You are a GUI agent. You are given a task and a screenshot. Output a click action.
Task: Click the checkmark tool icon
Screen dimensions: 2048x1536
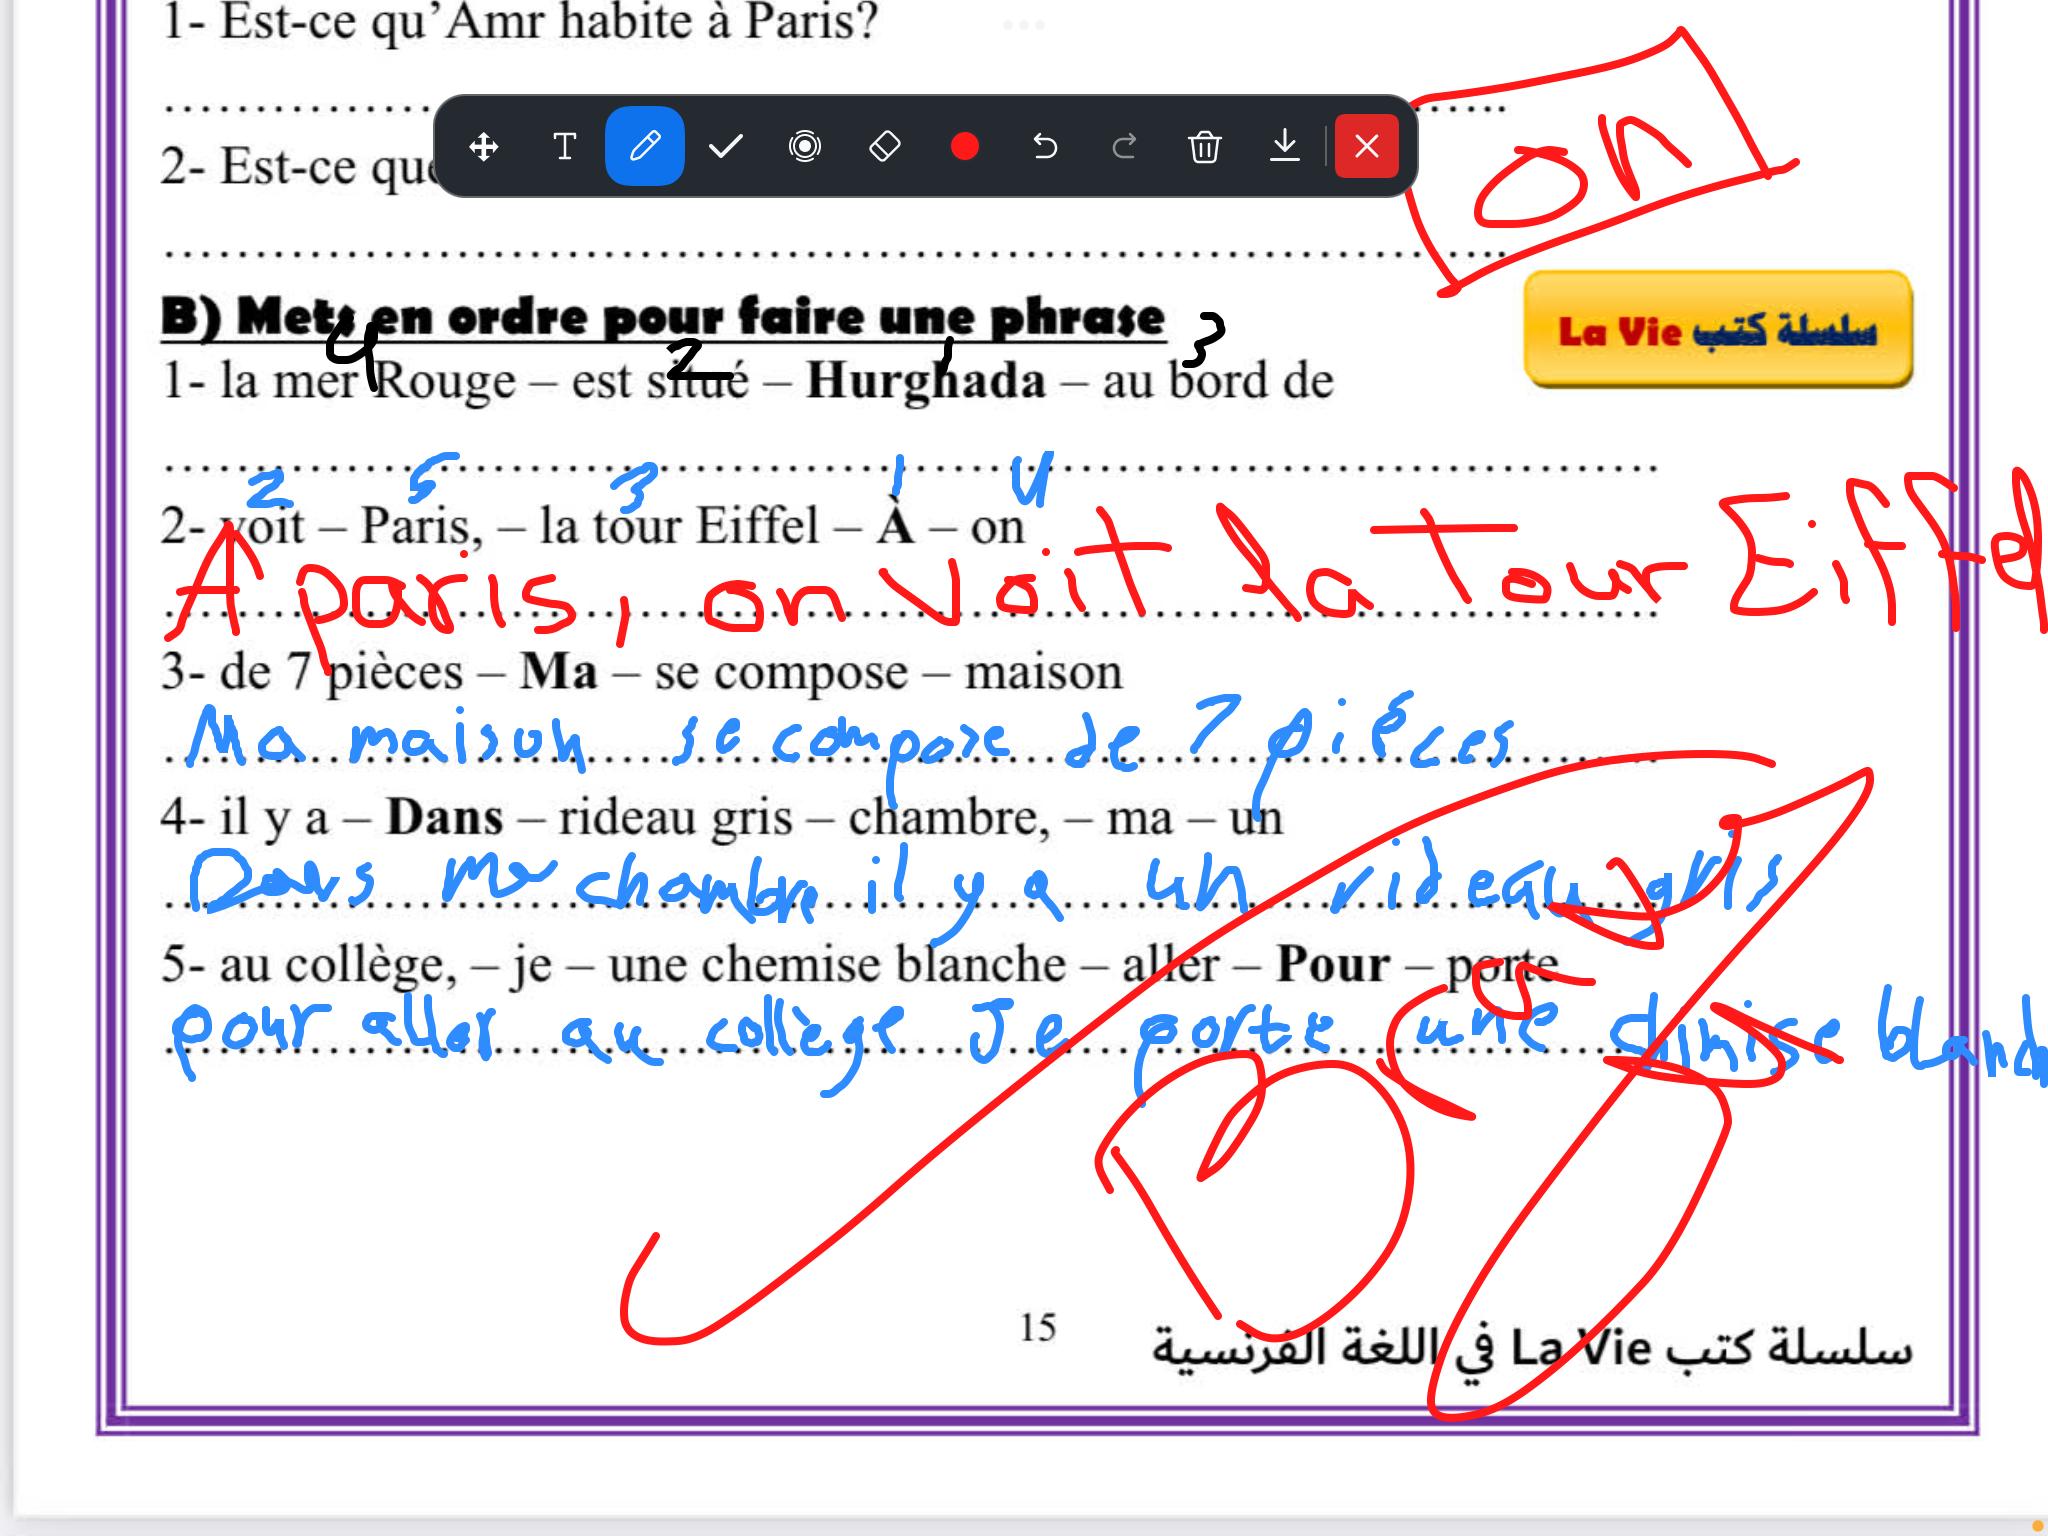click(x=725, y=147)
